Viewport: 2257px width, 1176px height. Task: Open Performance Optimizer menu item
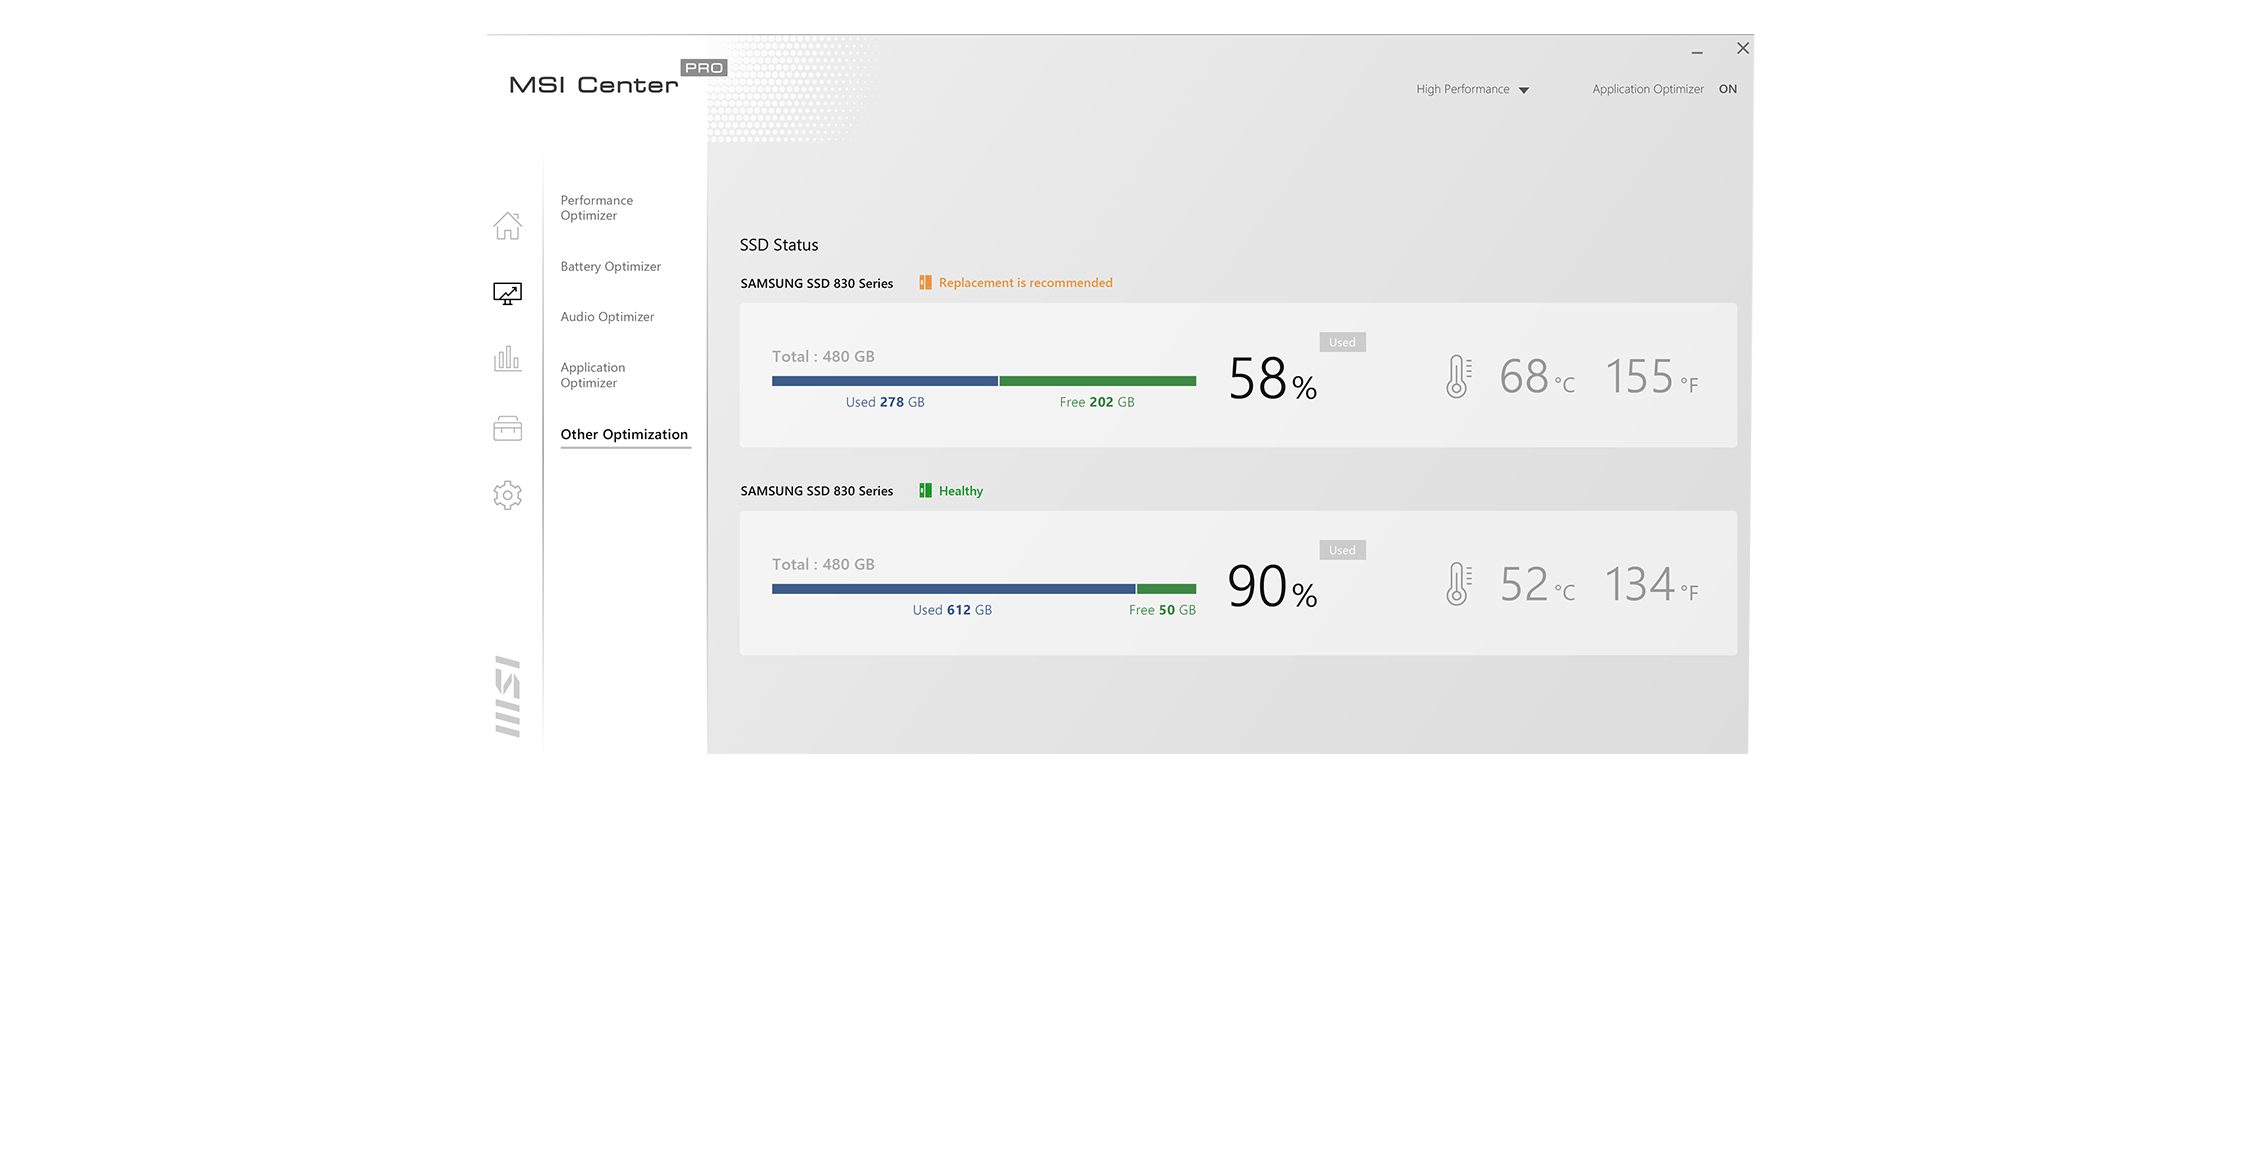click(x=596, y=208)
